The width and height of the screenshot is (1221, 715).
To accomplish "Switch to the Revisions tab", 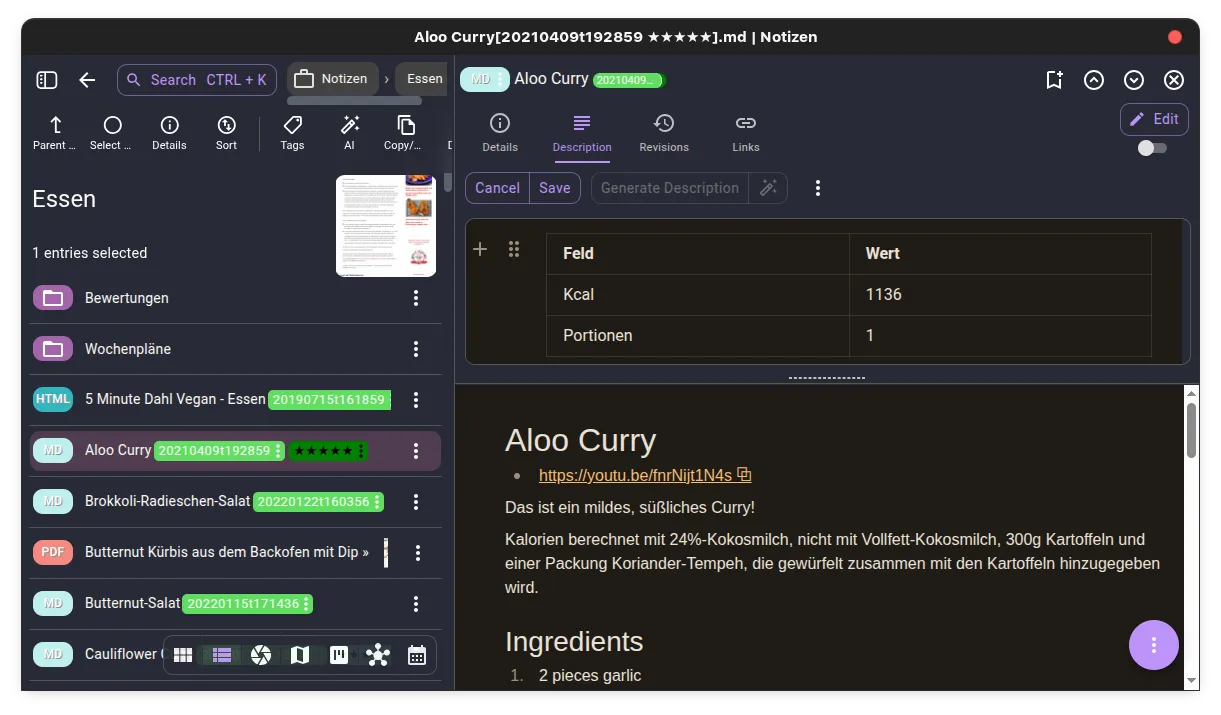I will [x=664, y=132].
